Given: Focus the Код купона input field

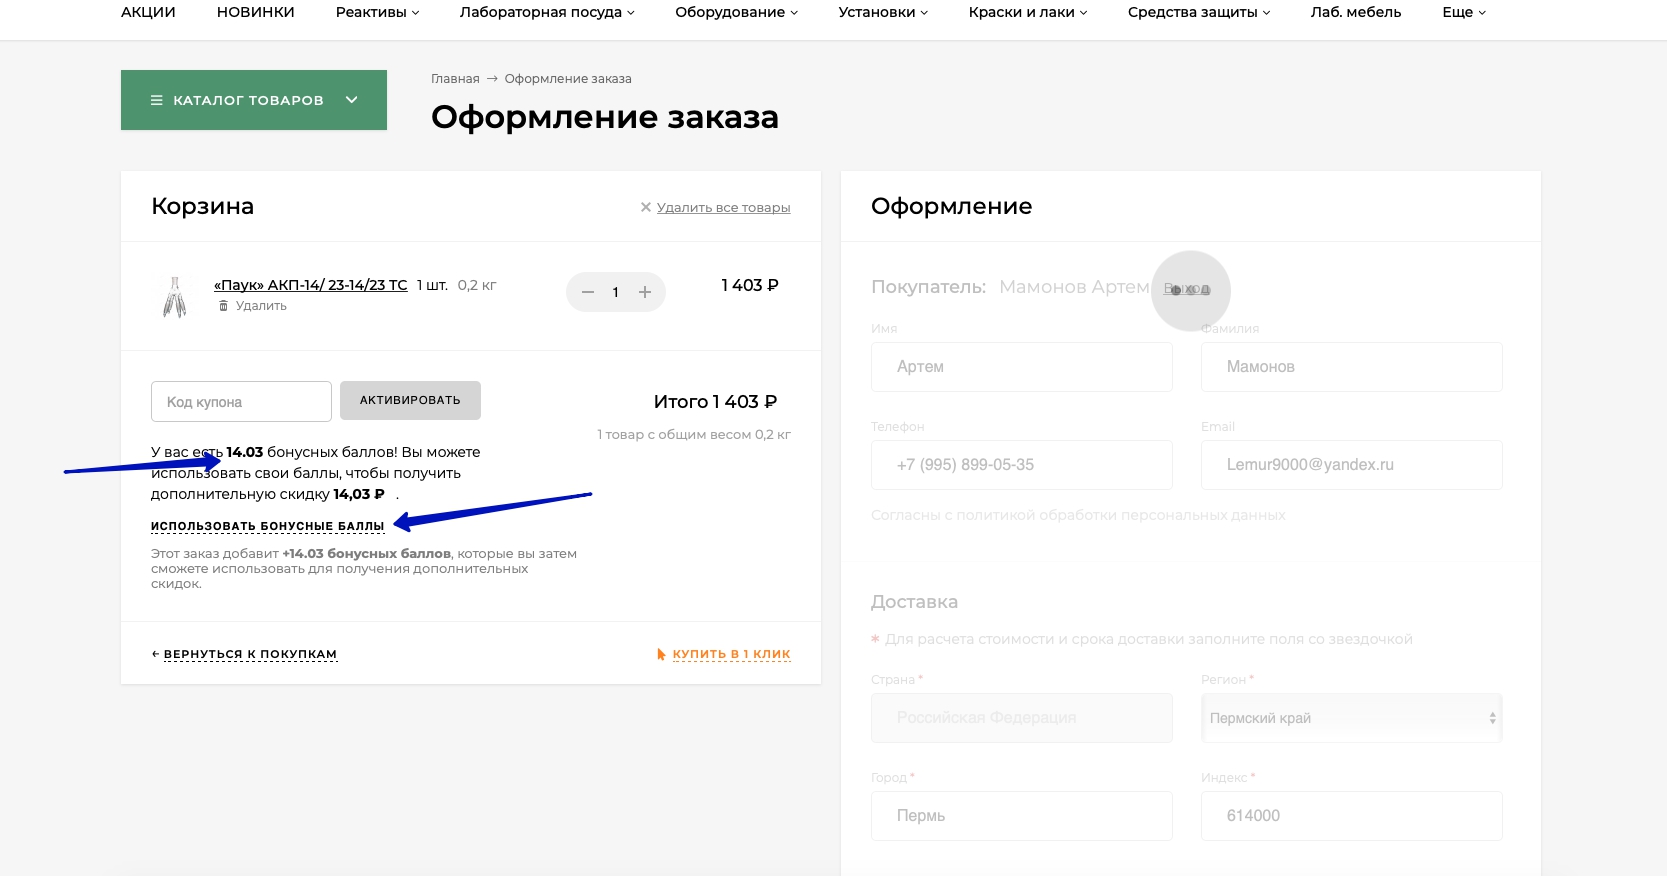Looking at the screenshot, I should coord(241,401).
